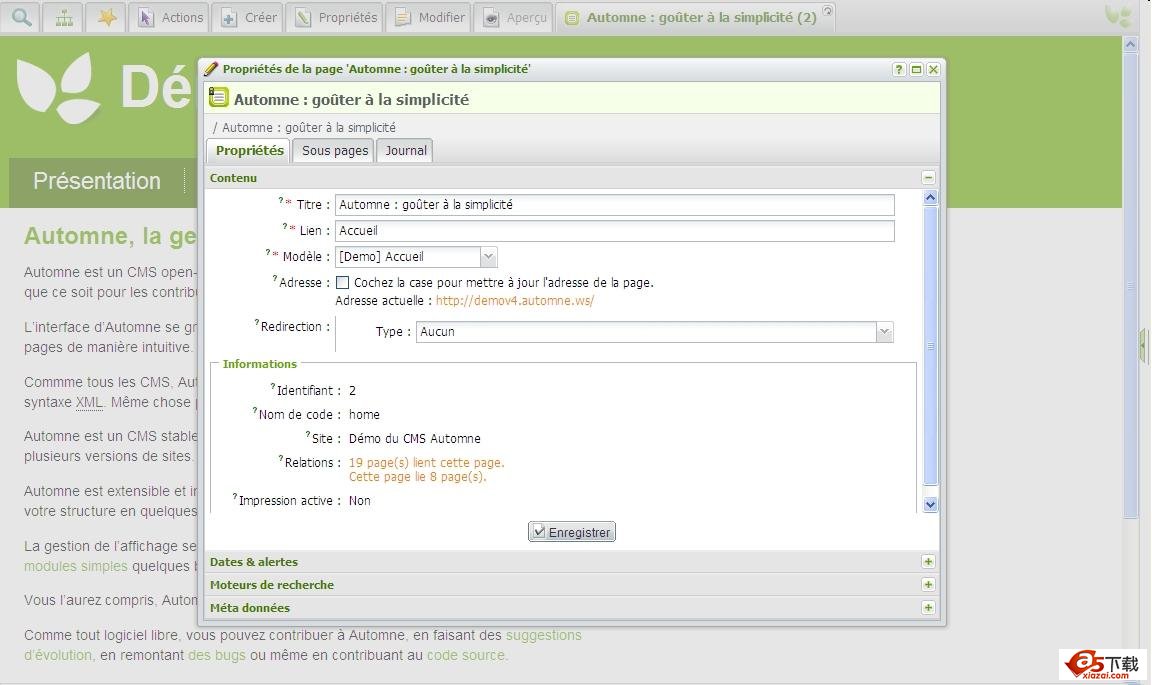The image size is (1152, 685).
Task: Close the properties dialog
Action: coord(933,69)
